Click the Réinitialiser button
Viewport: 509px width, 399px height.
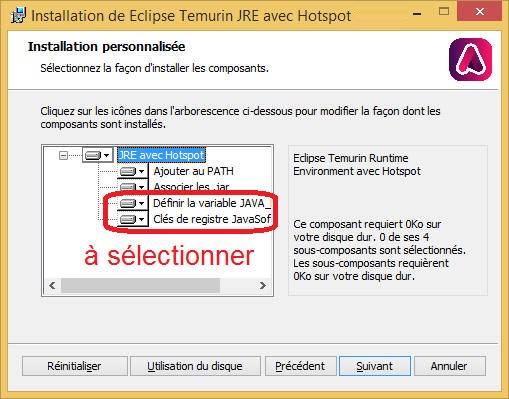point(74,366)
